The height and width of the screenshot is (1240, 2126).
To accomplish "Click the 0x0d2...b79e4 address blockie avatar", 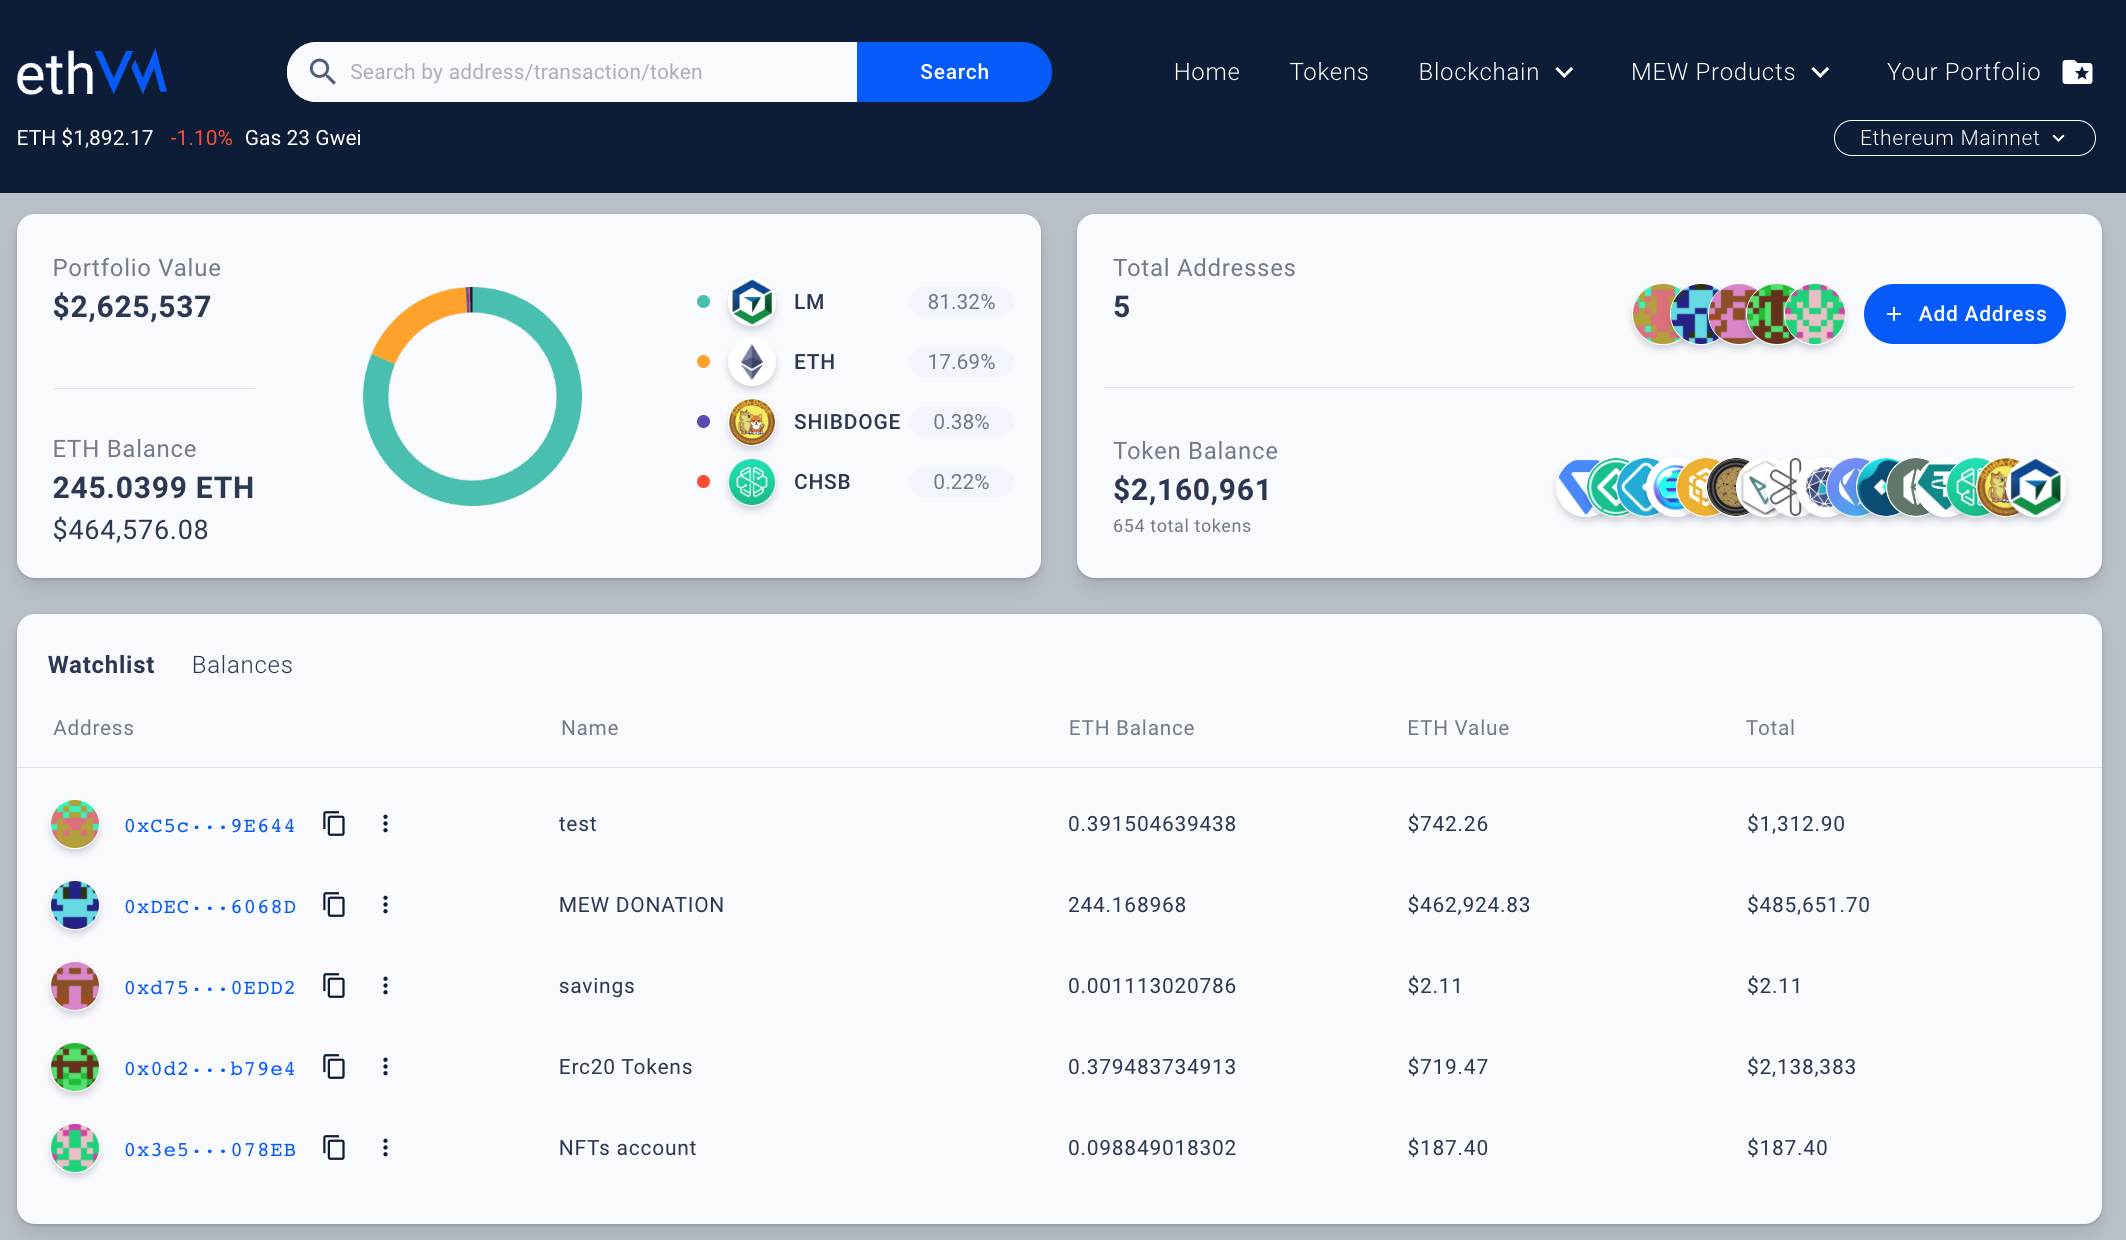I will pos(75,1067).
